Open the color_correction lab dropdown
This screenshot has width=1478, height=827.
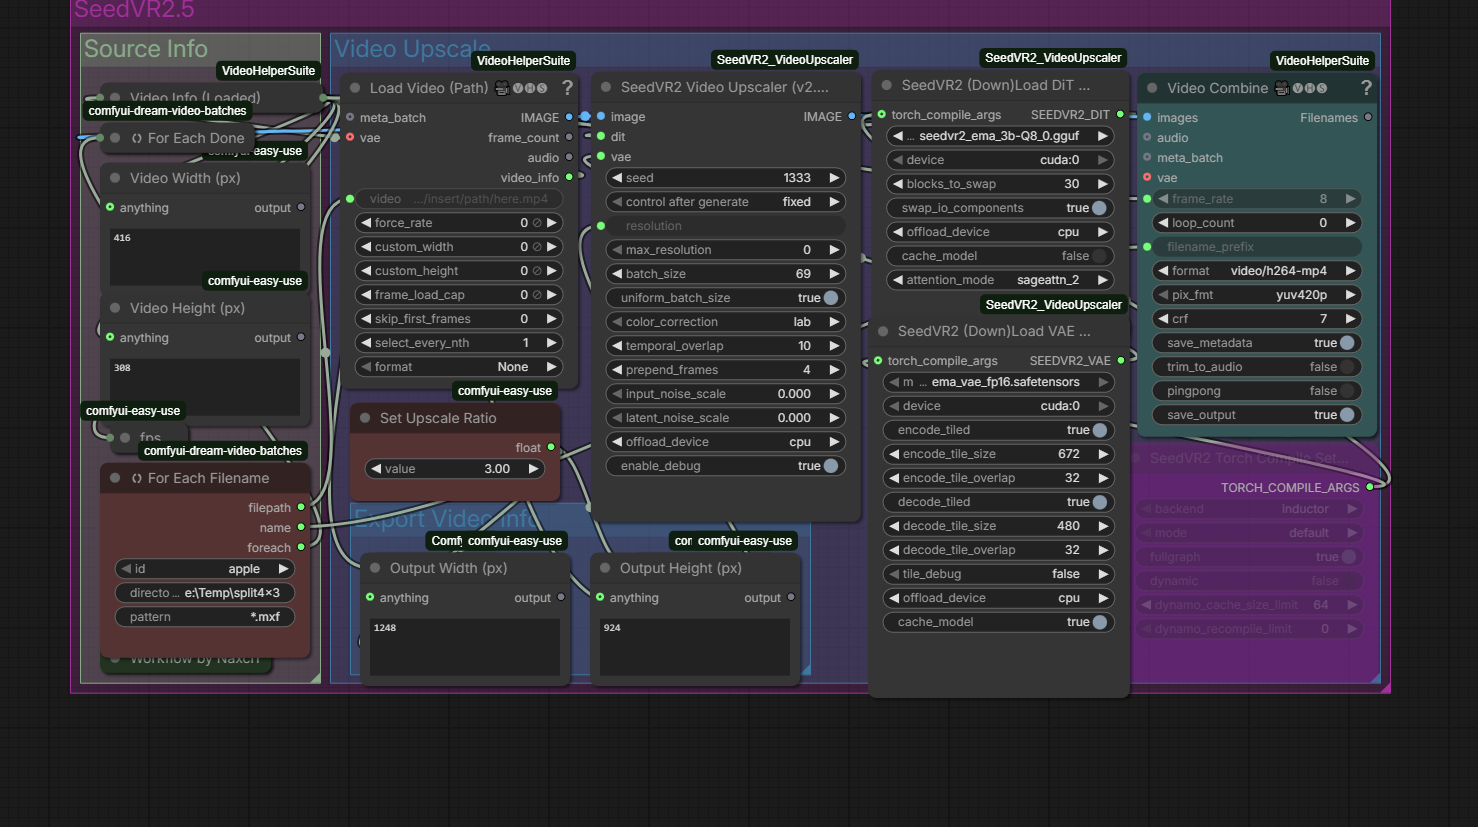pos(725,322)
